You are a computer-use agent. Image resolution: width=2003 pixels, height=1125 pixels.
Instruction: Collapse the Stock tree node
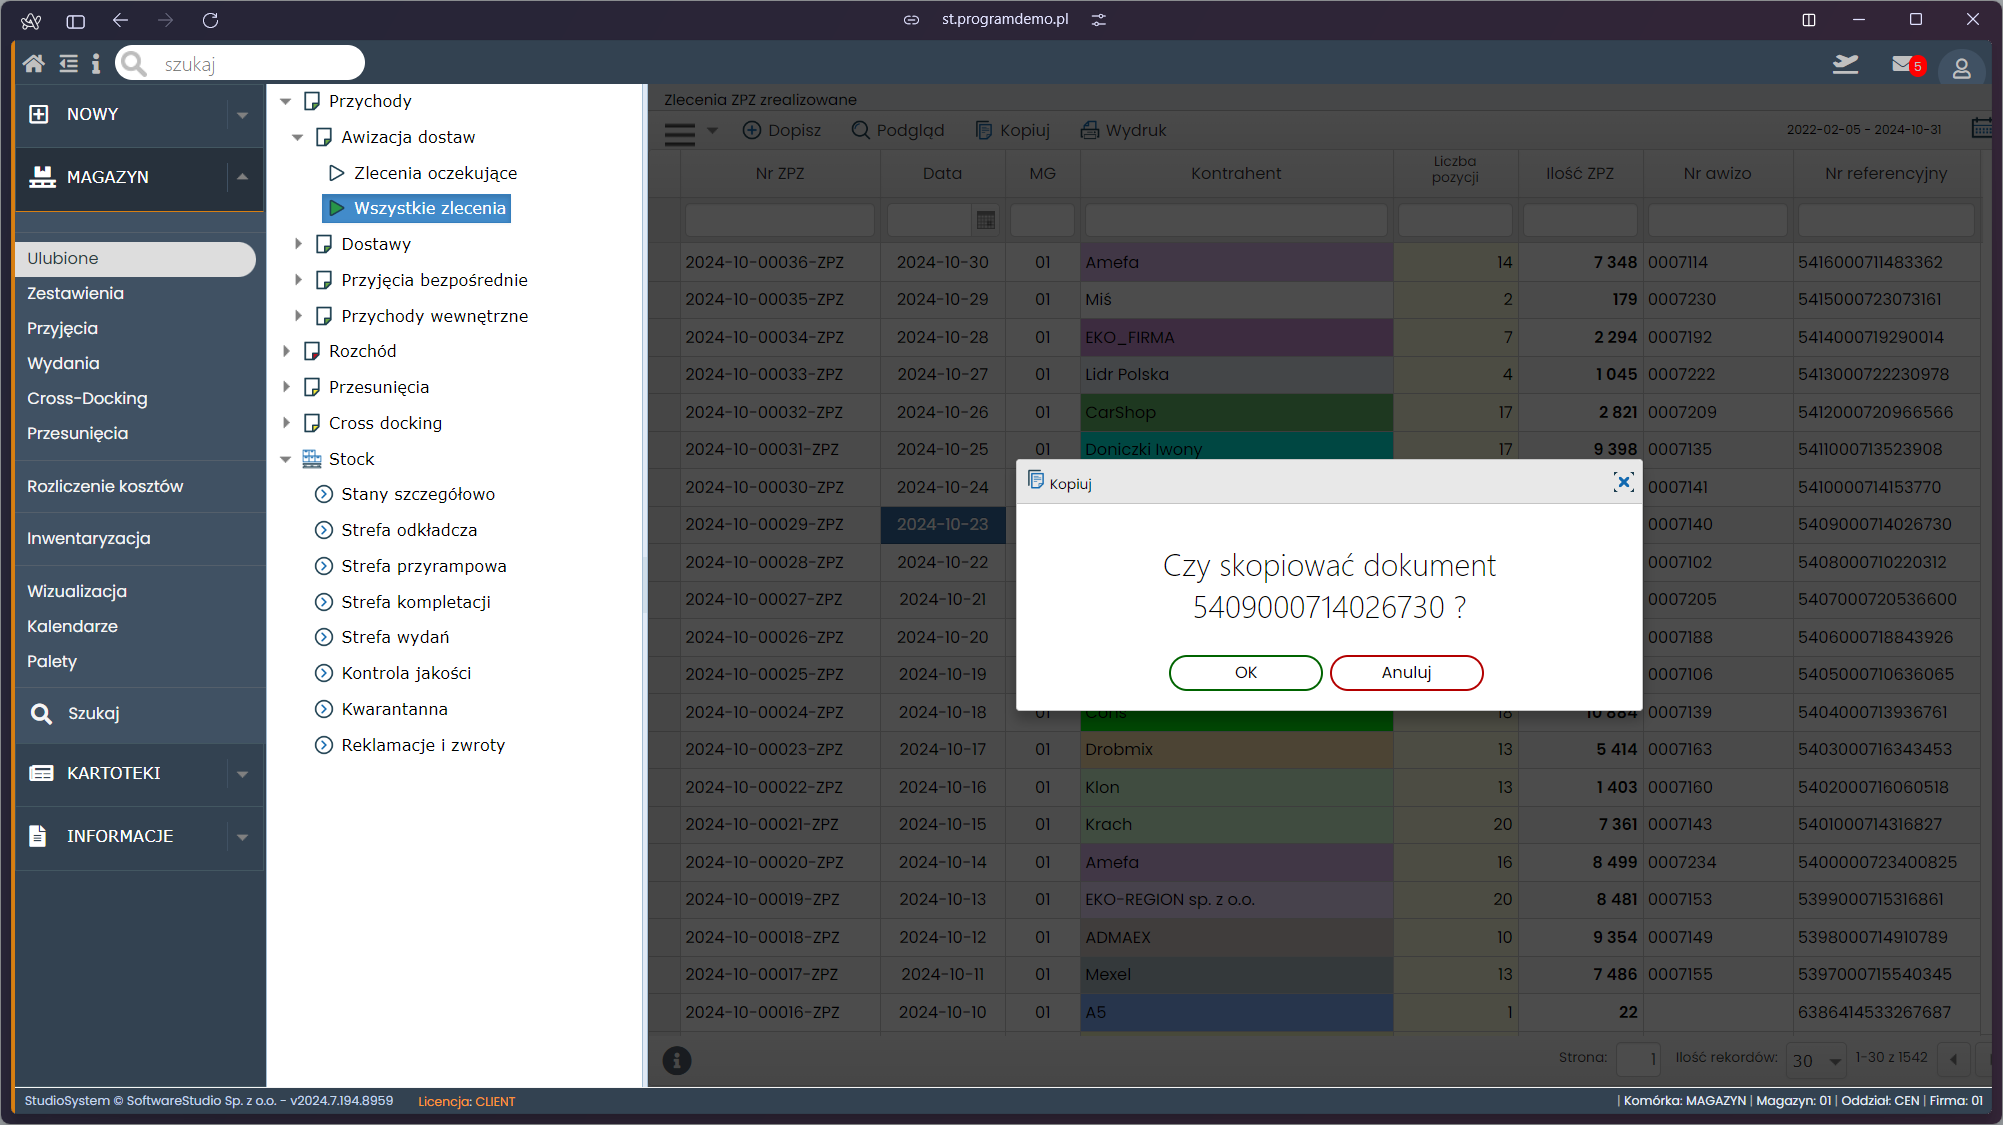[x=285, y=459]
